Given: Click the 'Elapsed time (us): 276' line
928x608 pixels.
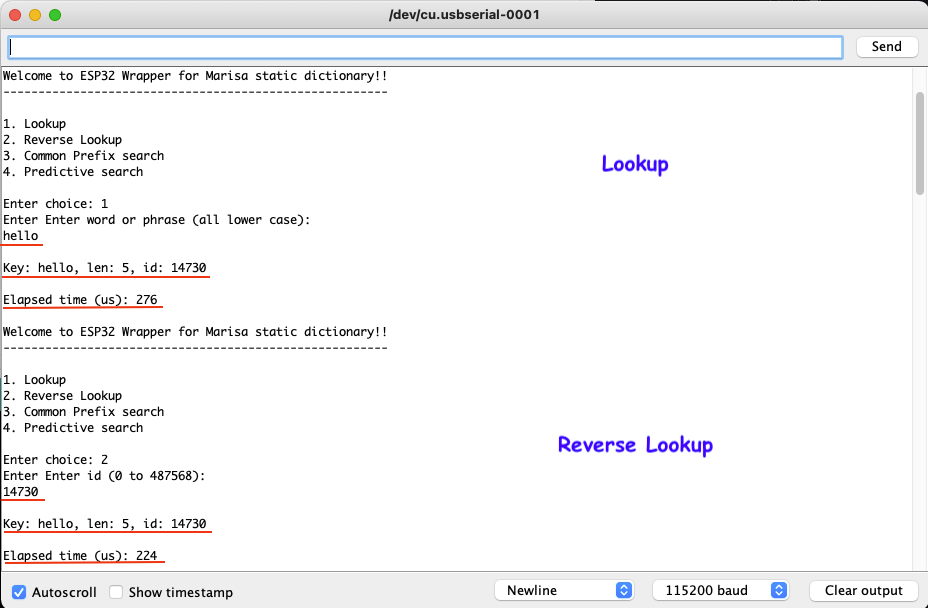Looking at the screenshot, I should pyautogui.click(x=80, y=300).
